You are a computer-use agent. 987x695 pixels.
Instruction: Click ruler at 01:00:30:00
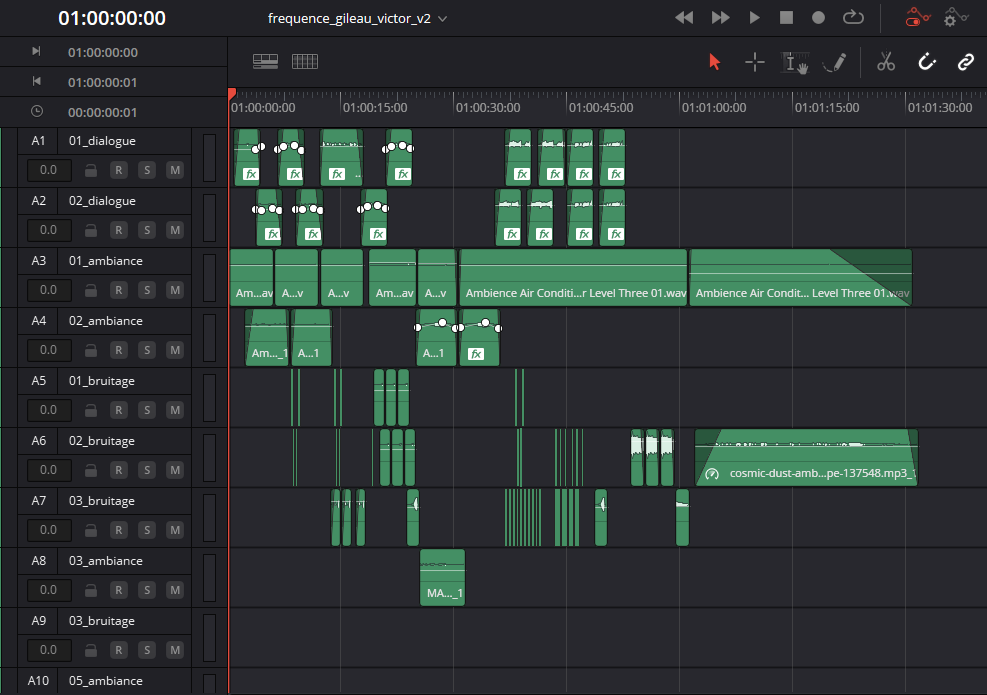[x=487, y=108]
